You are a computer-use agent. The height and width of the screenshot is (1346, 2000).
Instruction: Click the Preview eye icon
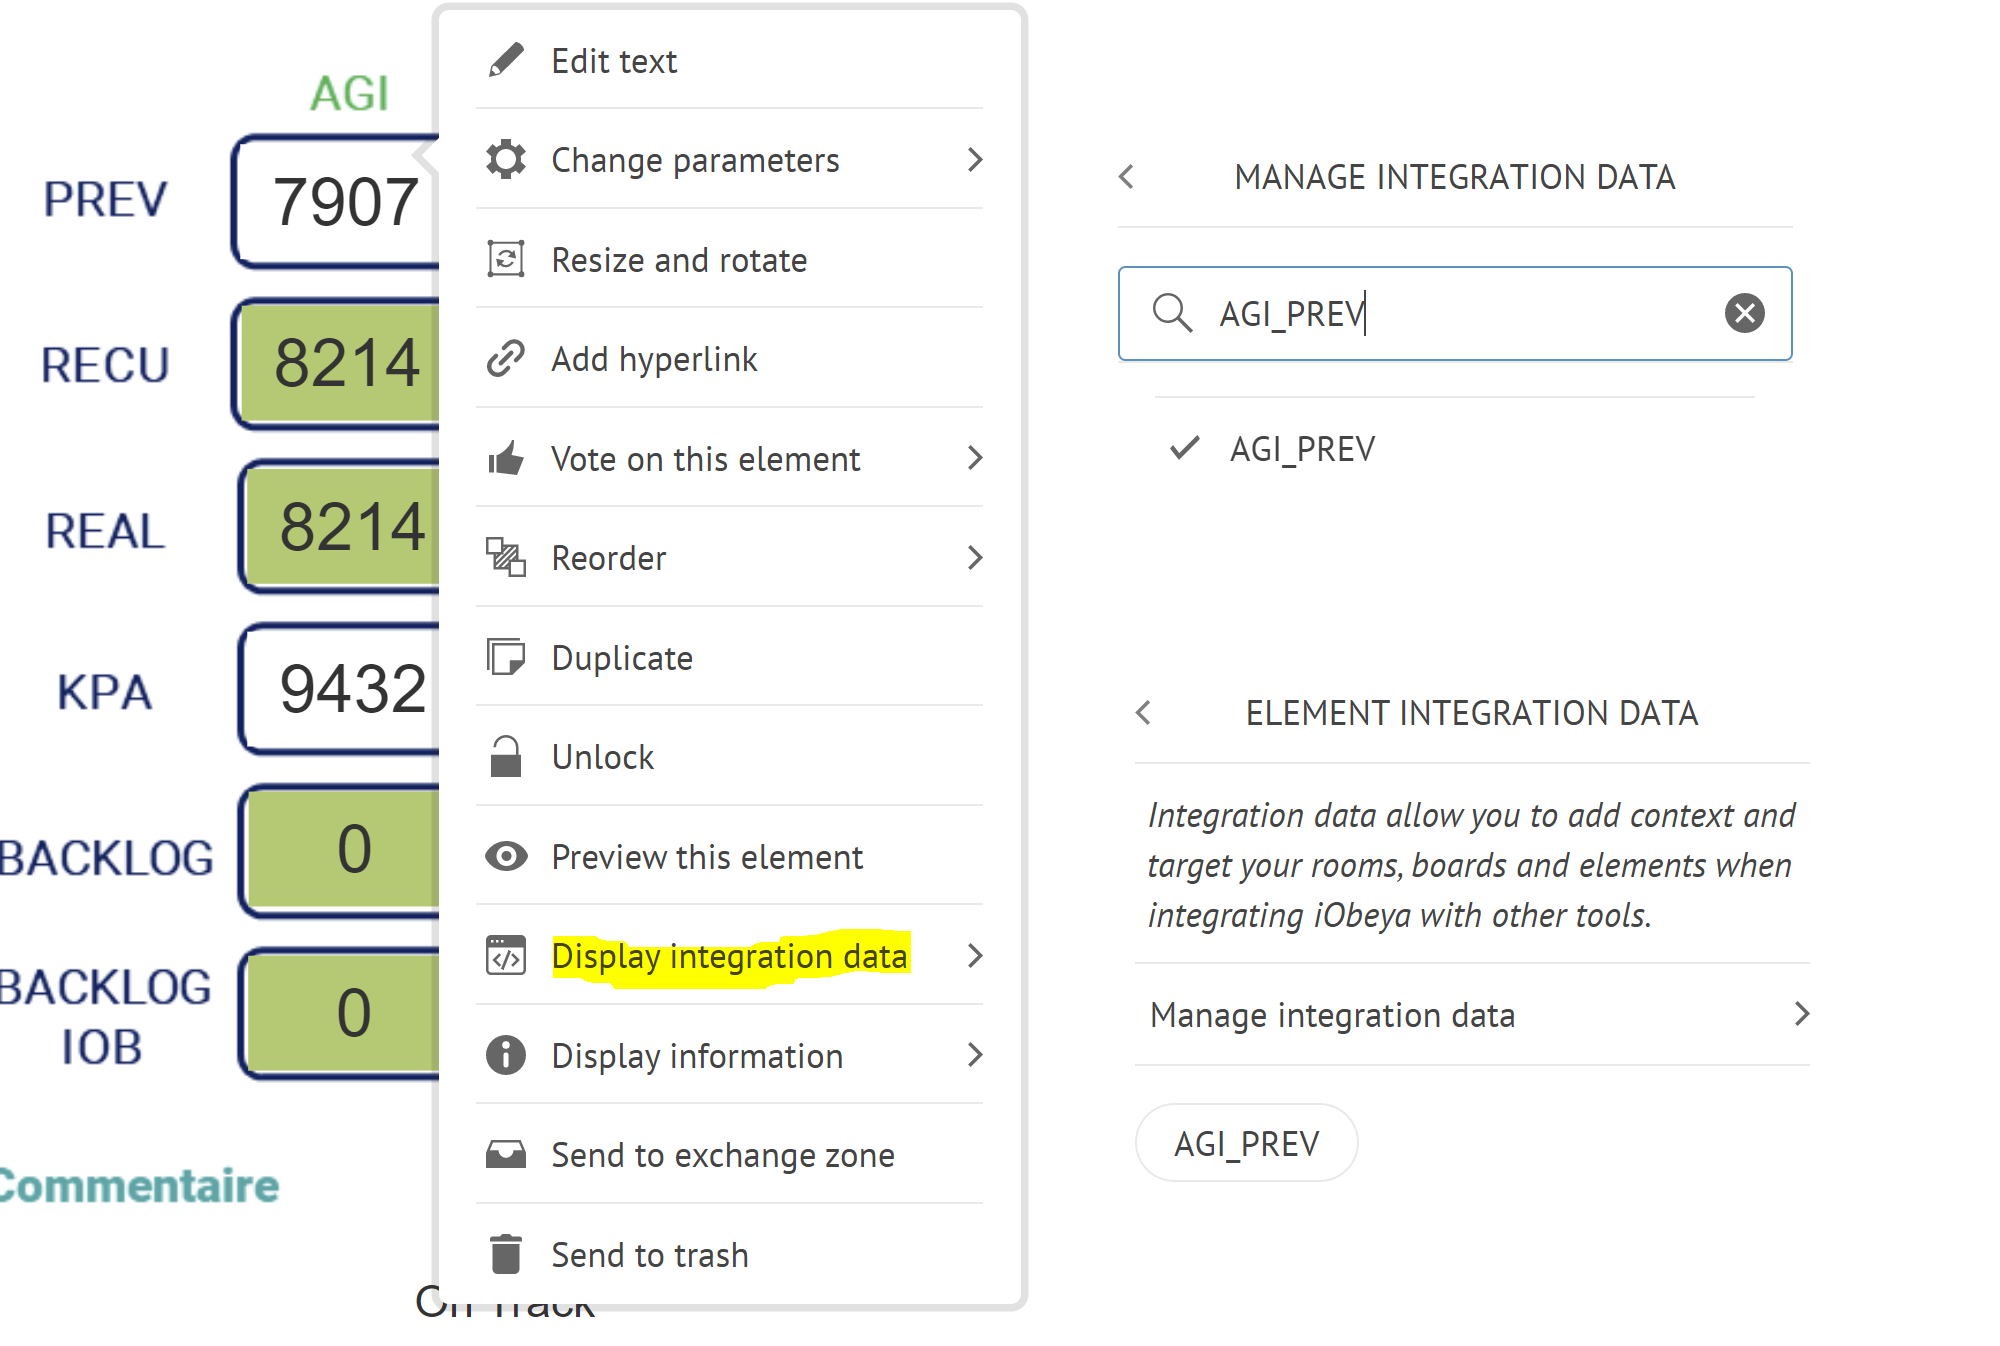coord(507,856)
